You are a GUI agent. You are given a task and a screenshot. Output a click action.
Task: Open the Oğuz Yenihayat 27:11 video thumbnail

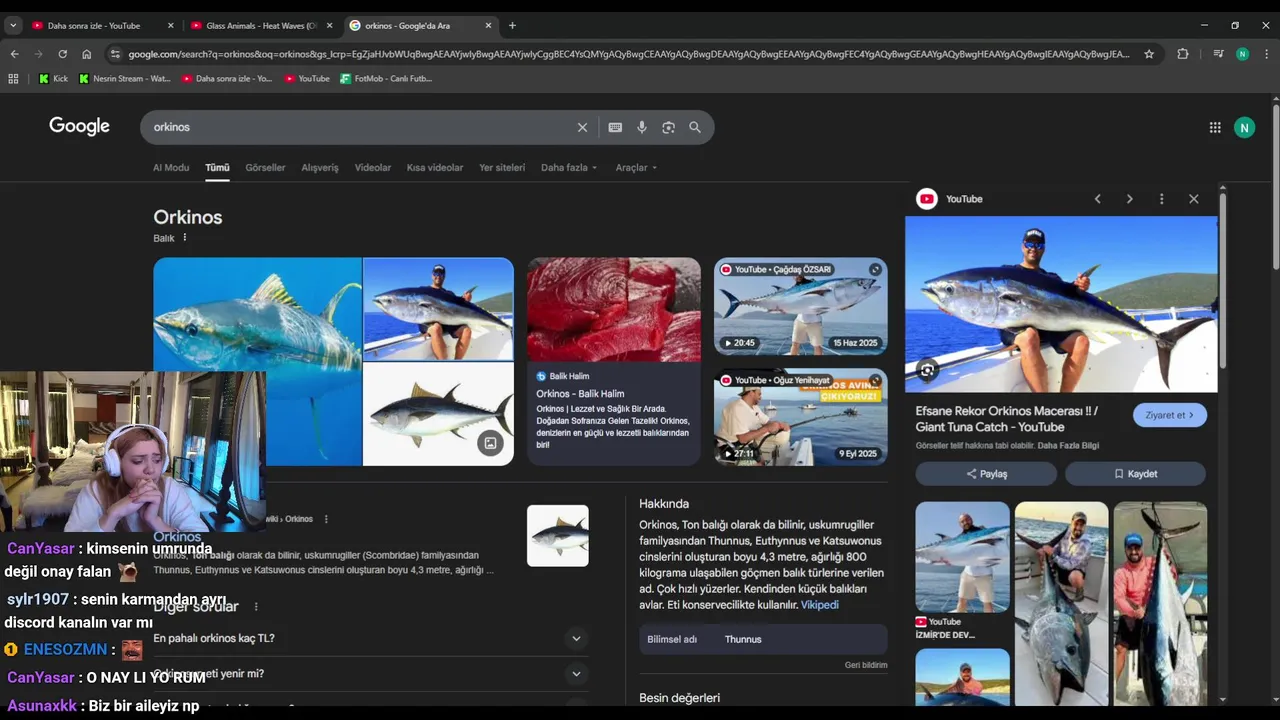click(x=801, y=417)
